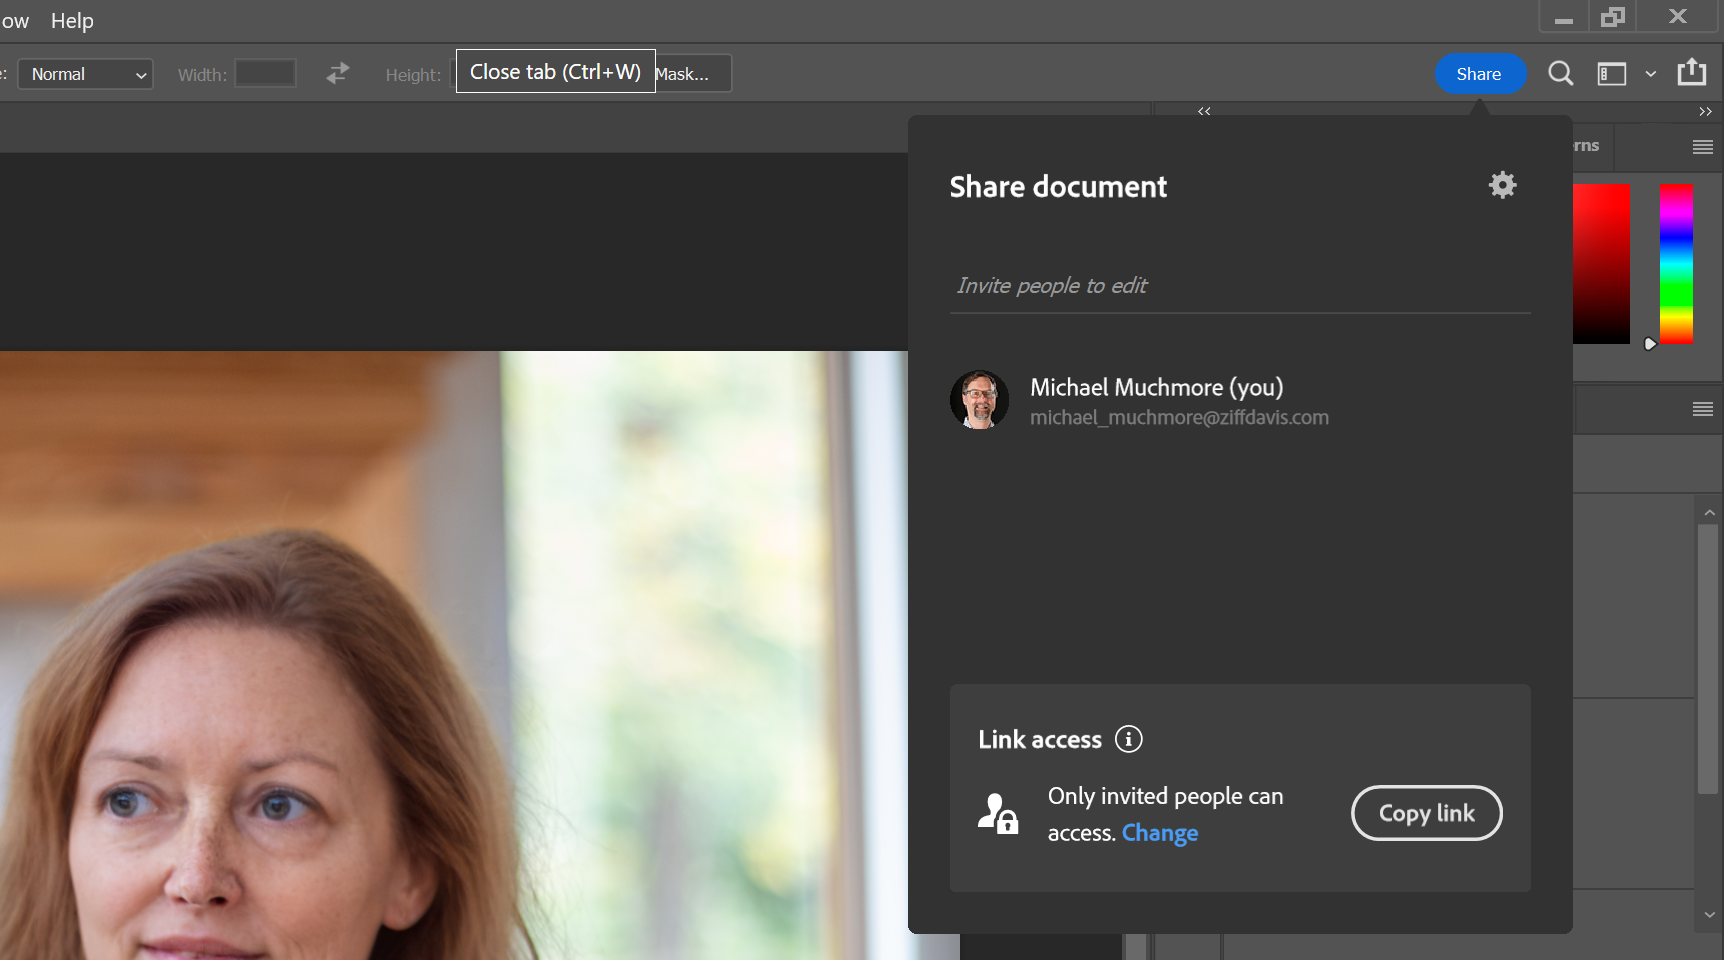
Task: Click the Invite people to edit field
Action: pos(1240,286)
